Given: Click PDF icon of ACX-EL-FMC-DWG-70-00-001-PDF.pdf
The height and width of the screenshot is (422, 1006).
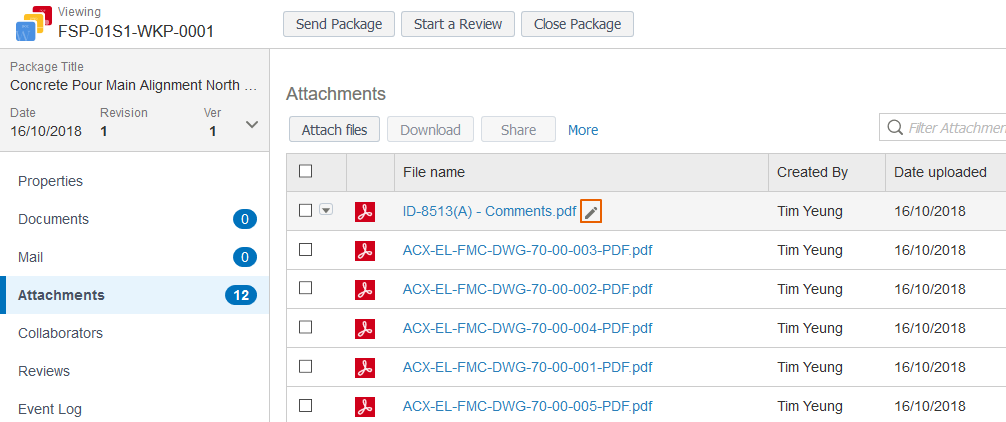Looking at the screenshot, I should click(x=365, y=367).
